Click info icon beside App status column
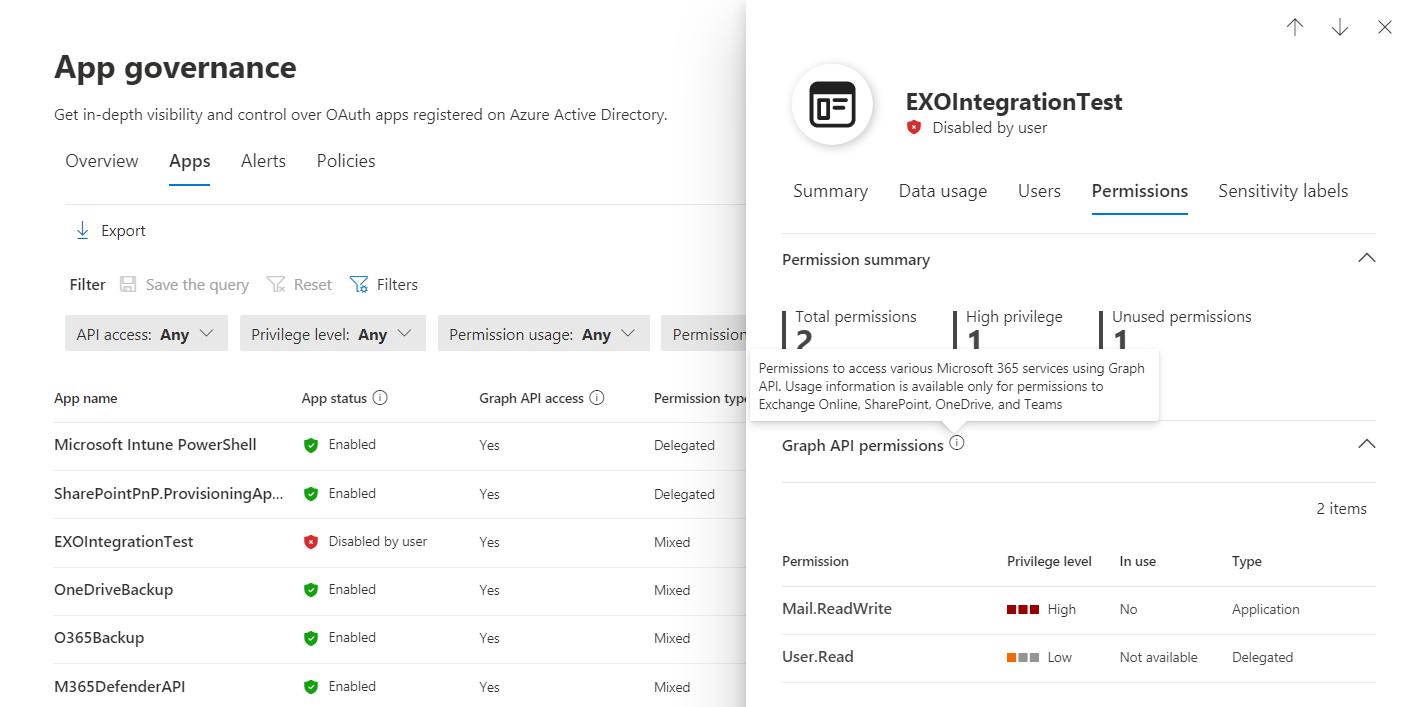Image resolution: width=1407 pixels, height=707 pixels. click(x=380, y=398)
